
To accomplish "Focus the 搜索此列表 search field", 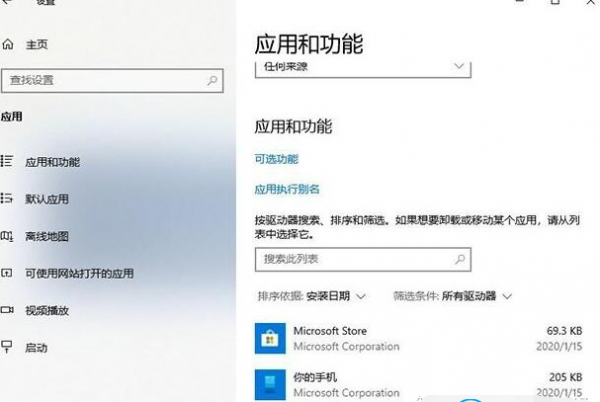I will pos(363,259).
